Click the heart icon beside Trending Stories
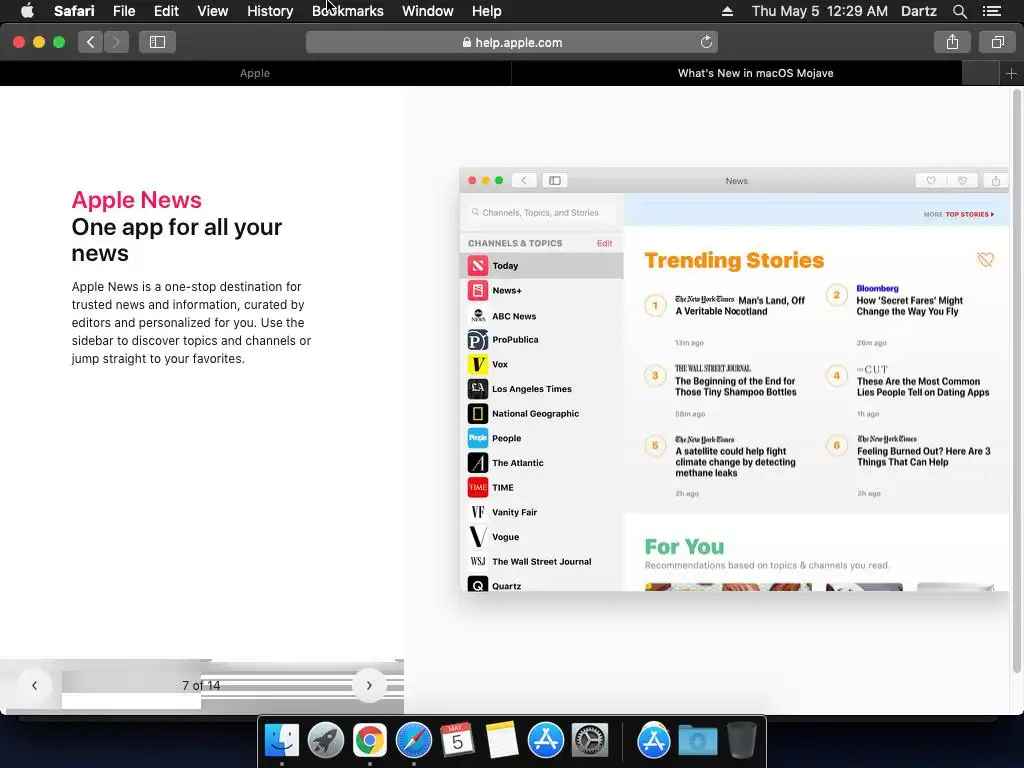 click(x=985, y=260)
